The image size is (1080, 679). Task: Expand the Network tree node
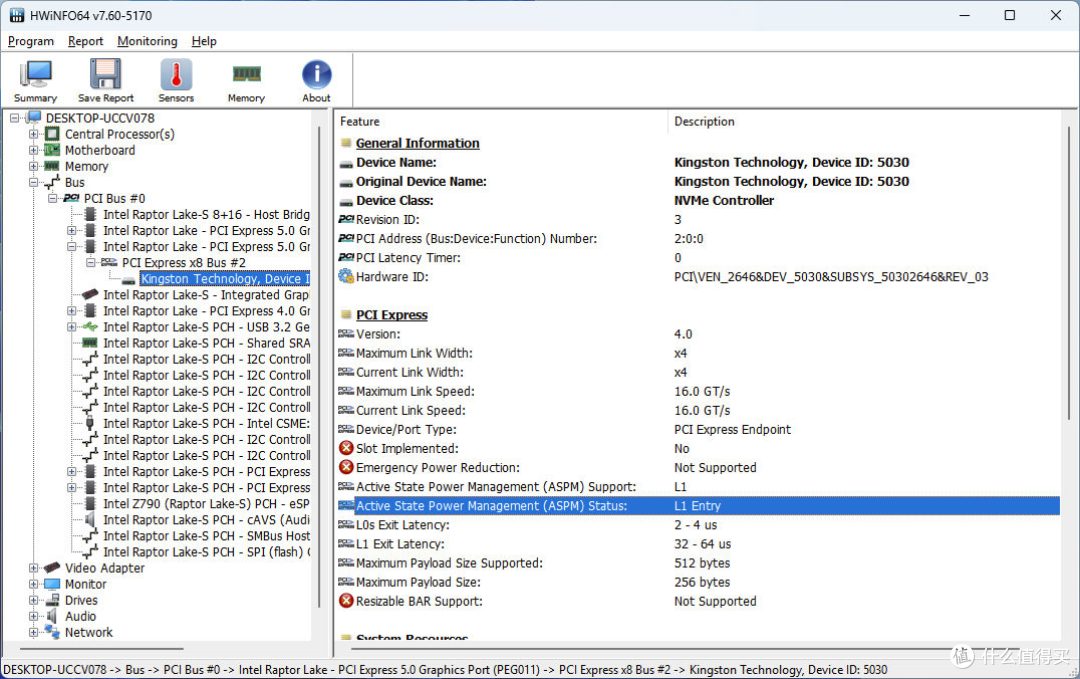click(x=33, y=632)
